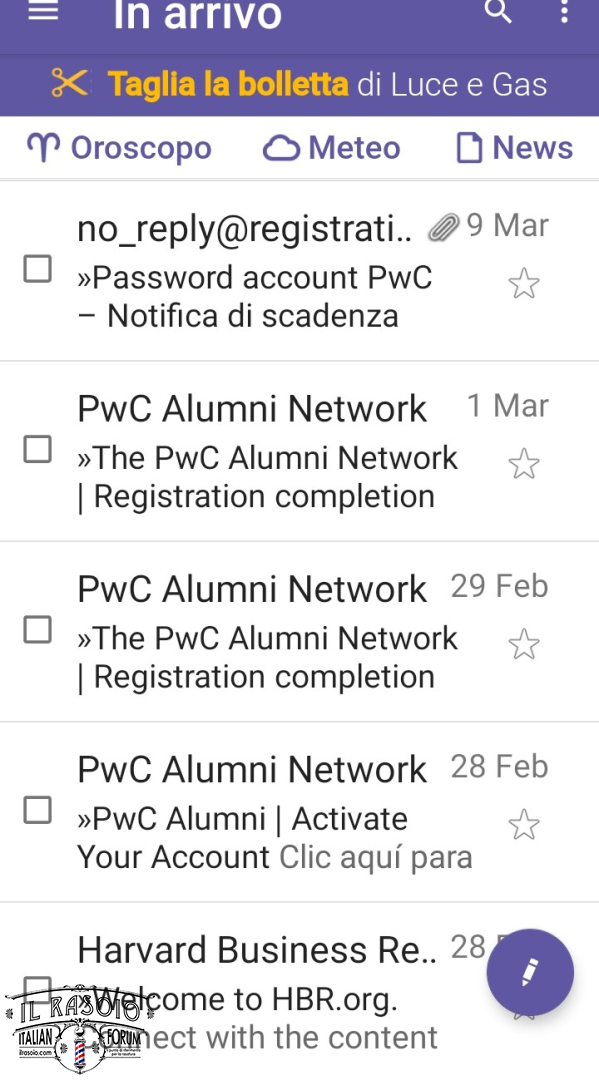
Task: Tap the search magnifier icon
Action: pos(498,10)
